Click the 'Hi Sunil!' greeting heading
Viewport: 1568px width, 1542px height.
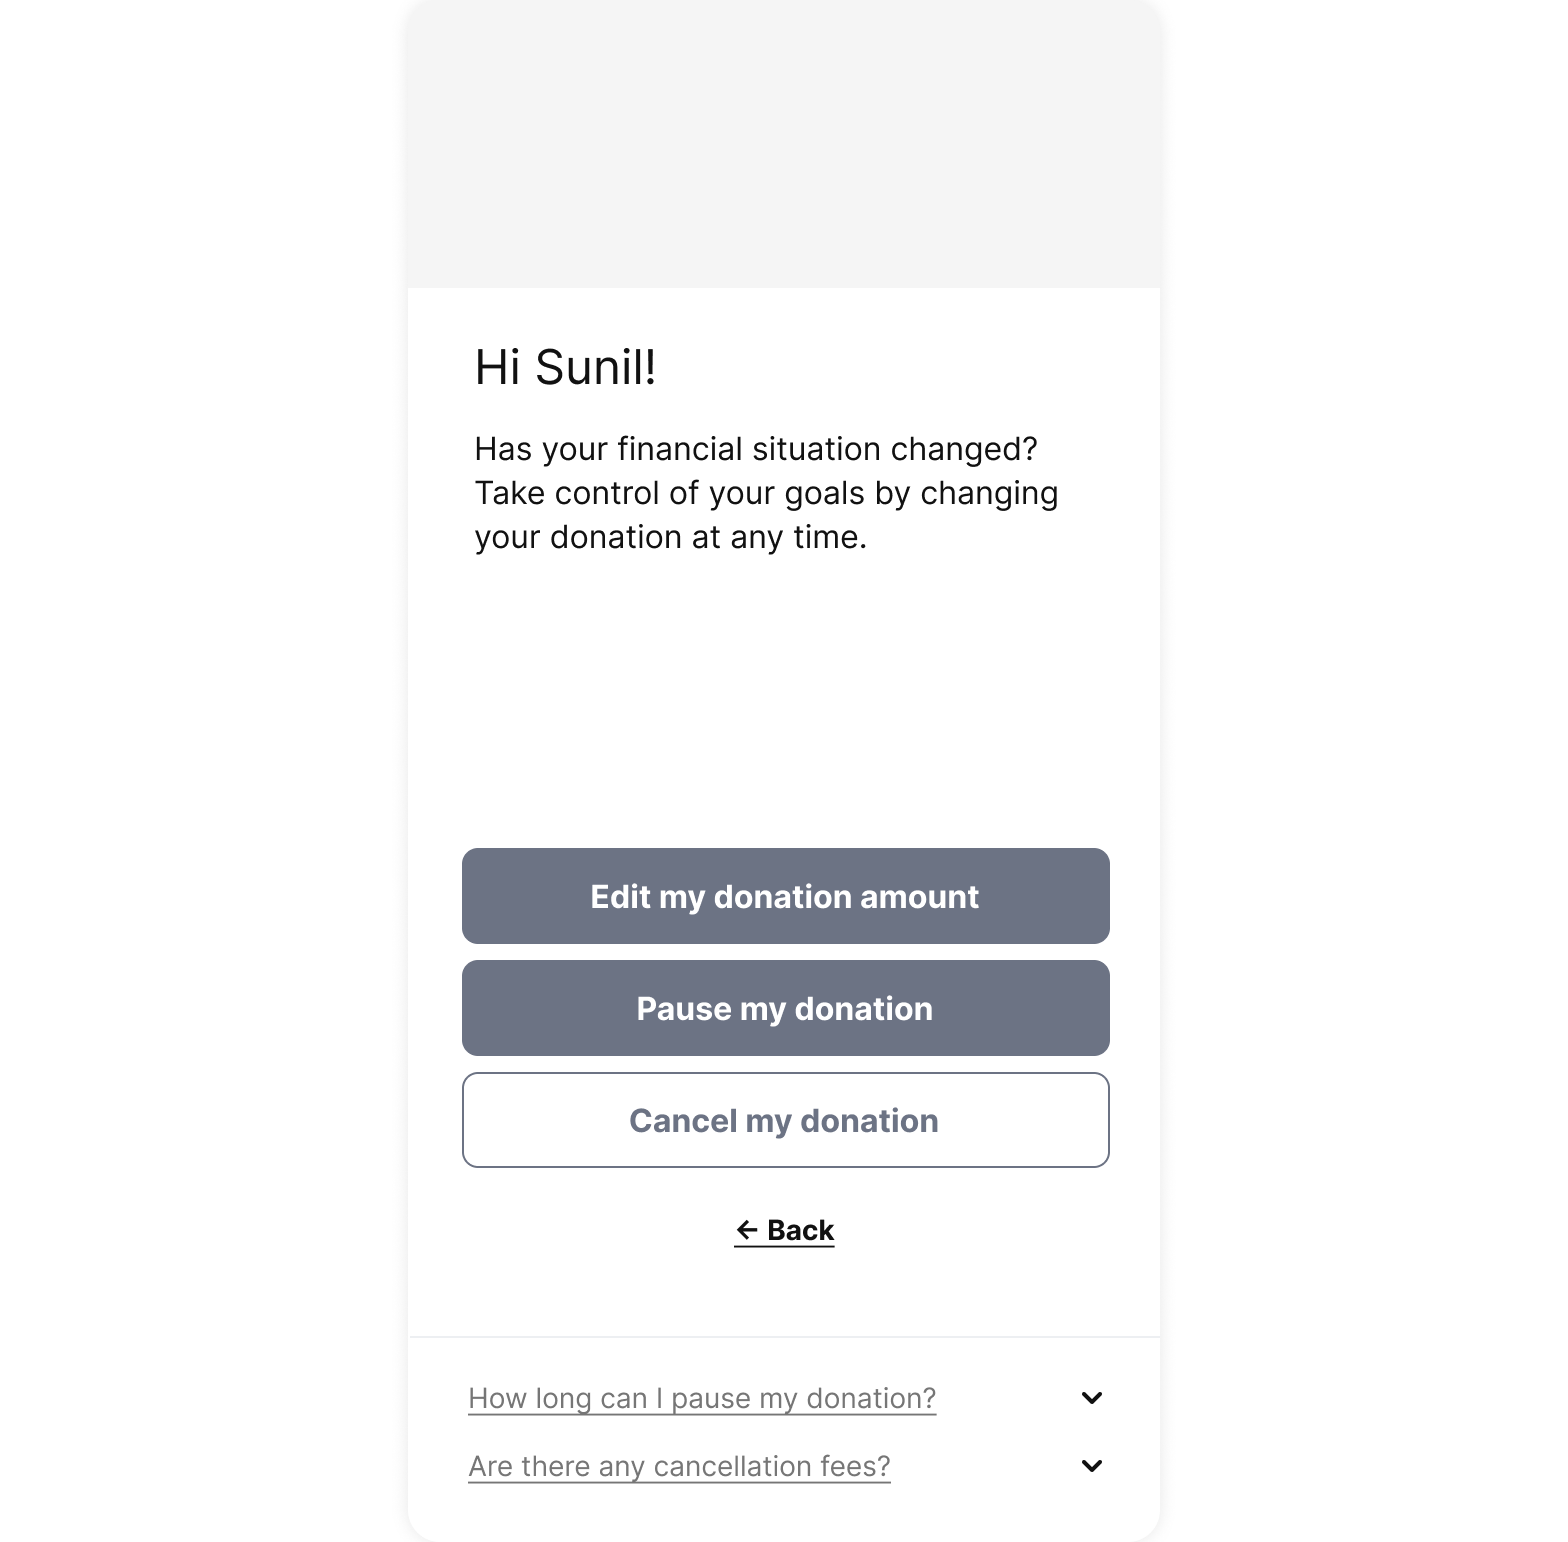pos(565,367)
